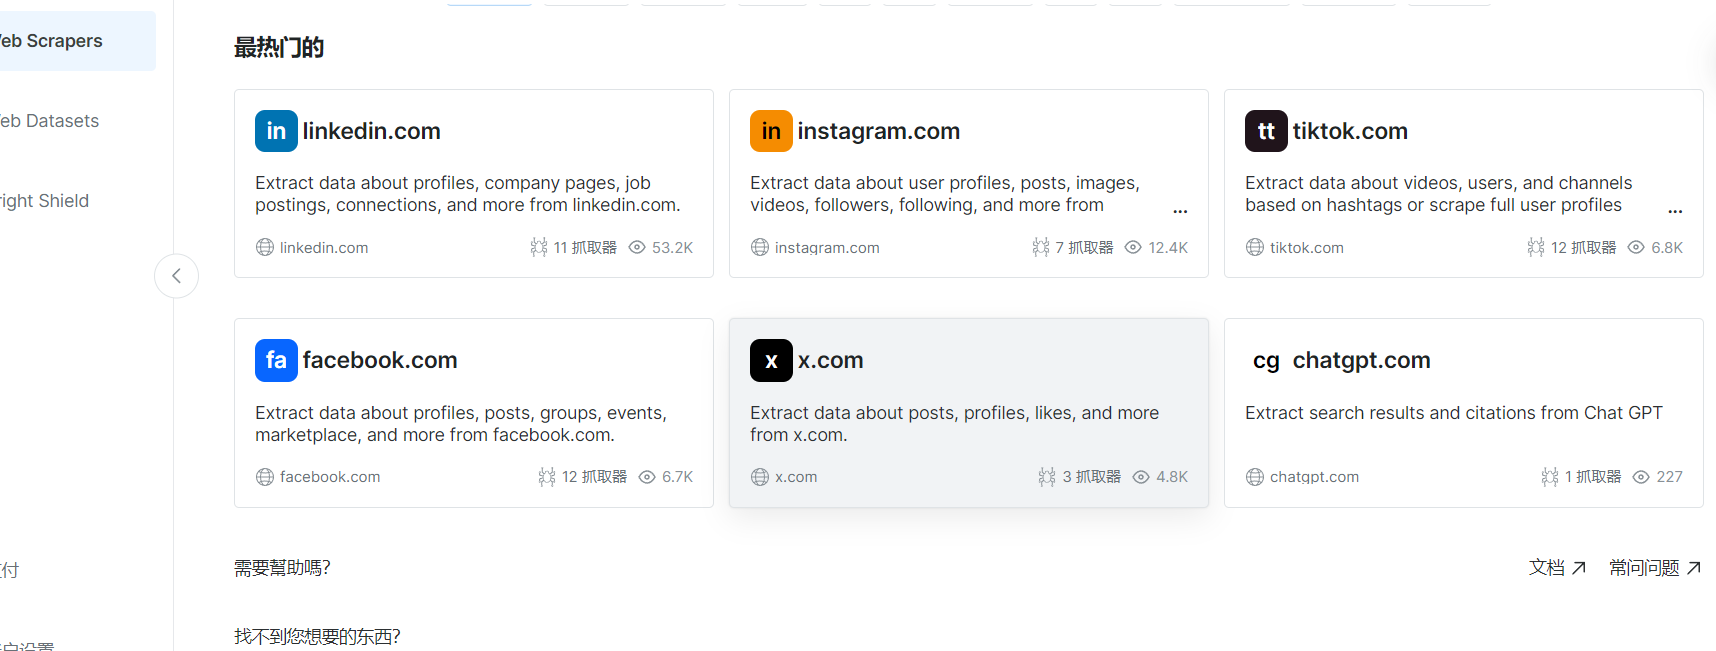Open the chatgpt.com card title
Screen dimensions: 1716x651
1361,360
